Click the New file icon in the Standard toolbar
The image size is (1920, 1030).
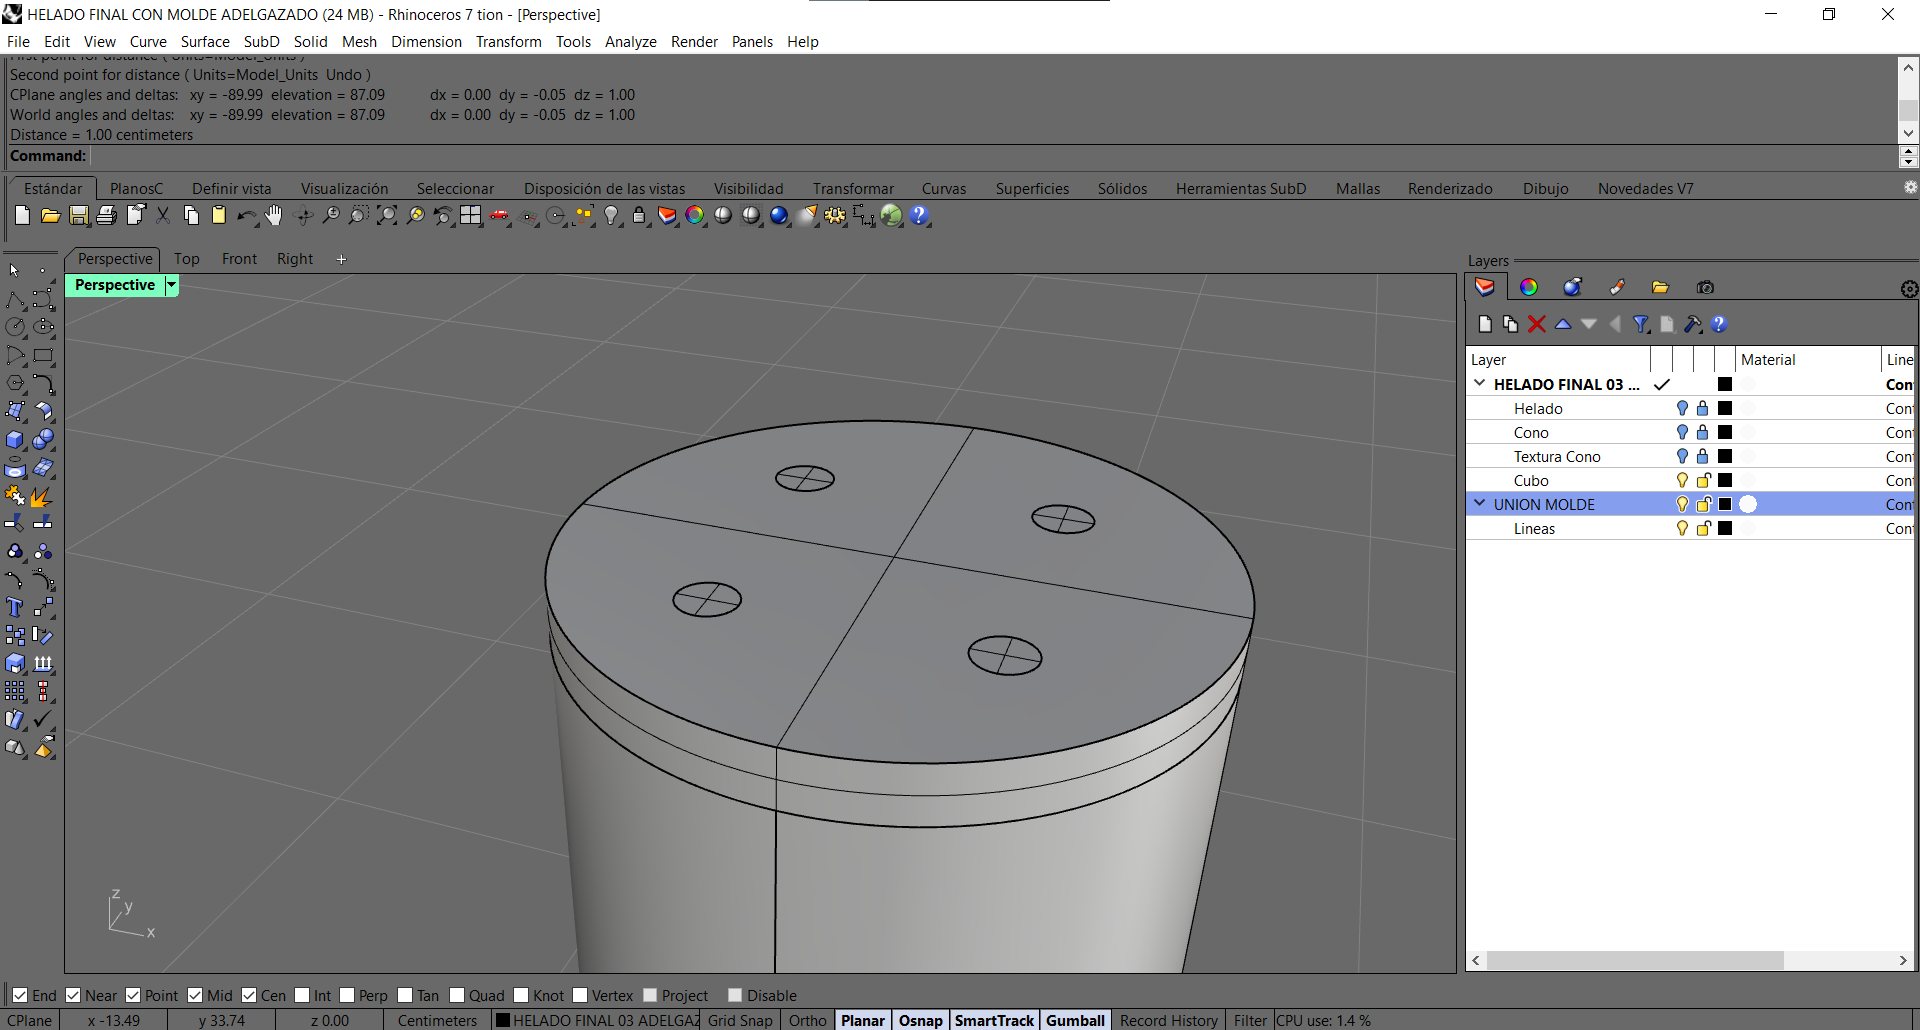coord(22,215)
